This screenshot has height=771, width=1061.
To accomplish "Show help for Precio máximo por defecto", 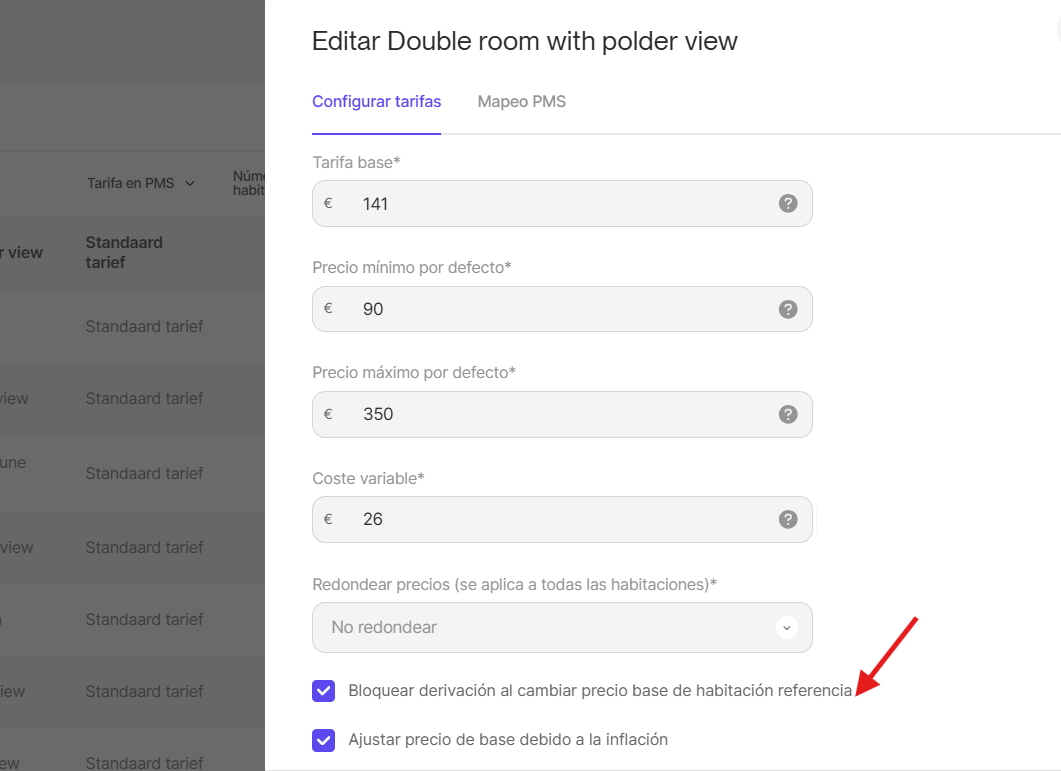I will 788,414.
